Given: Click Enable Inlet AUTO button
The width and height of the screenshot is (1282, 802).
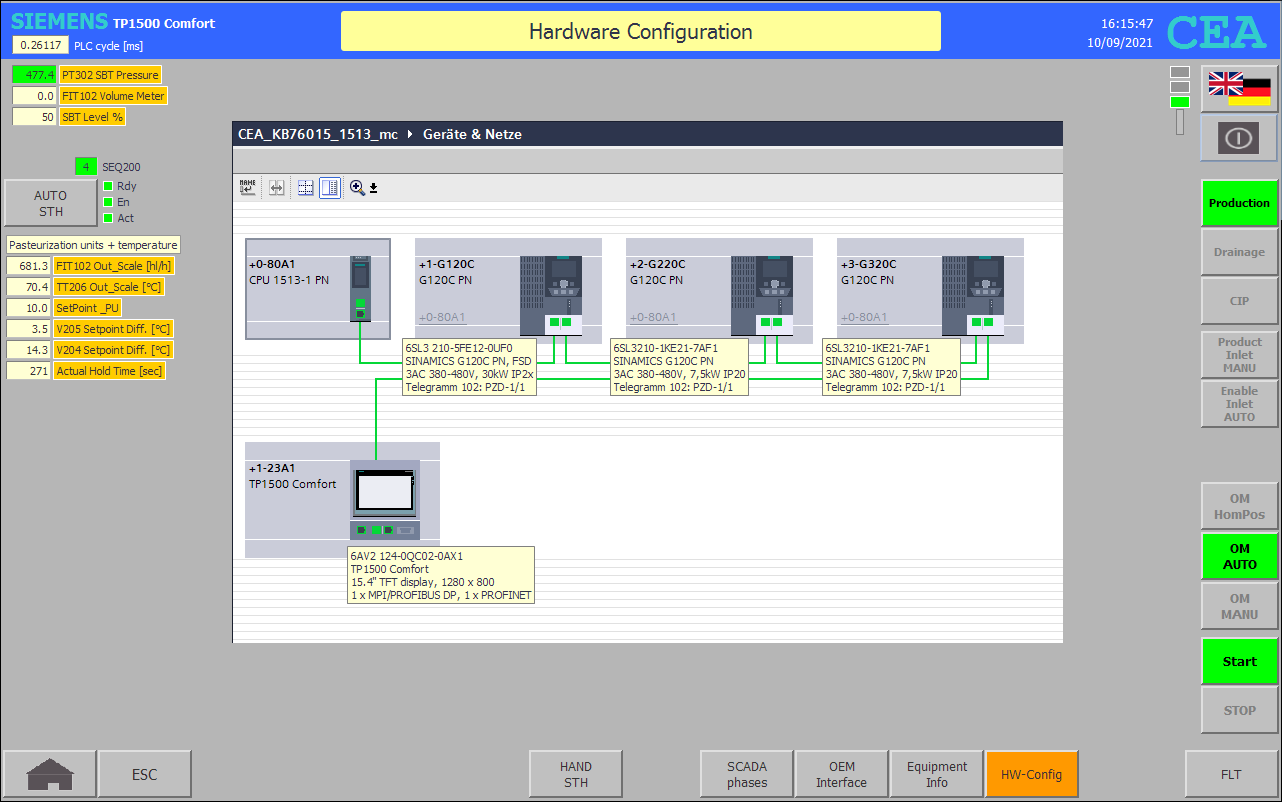Looking at the screenshot, I should [1239, 404].
